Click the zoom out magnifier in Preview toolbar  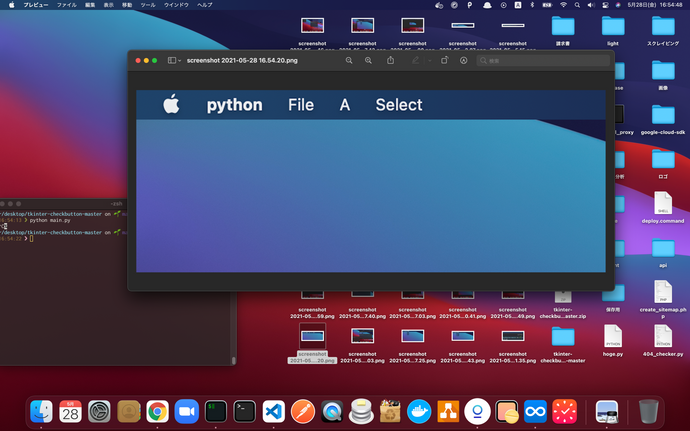pyautogui.click(x=349, y=61)
